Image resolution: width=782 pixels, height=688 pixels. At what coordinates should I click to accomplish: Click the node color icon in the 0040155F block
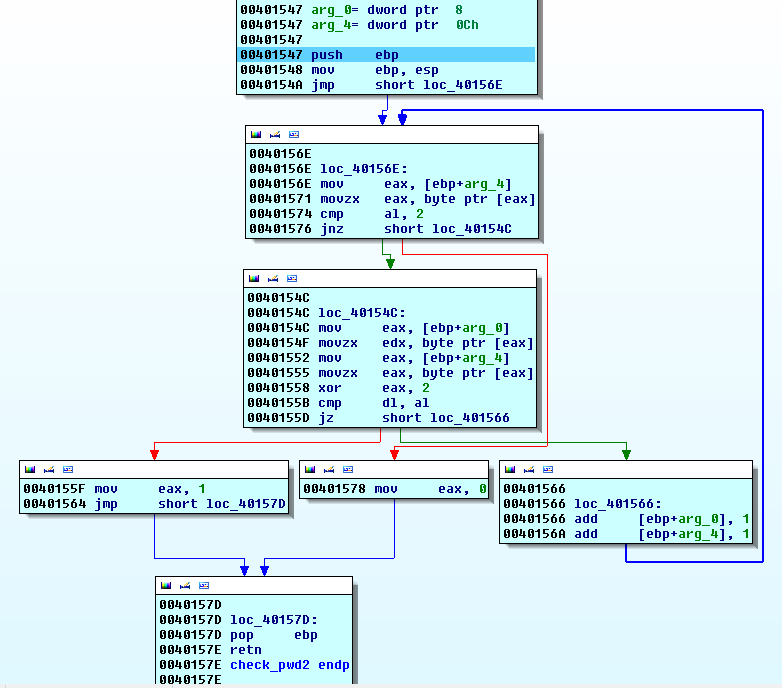tap(30, 470)
